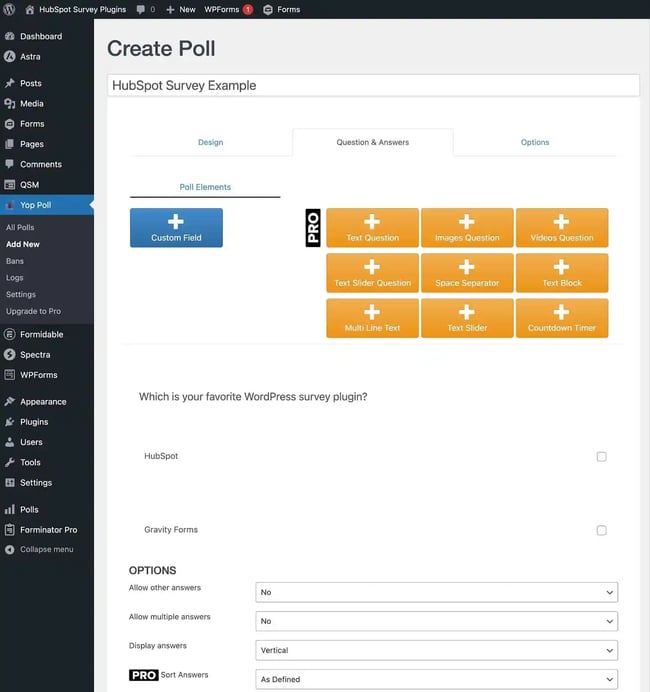Screen dimensions: 650x692
Task: Click the sidebar Settings sliders icon near Tools
Action: [x=10, y=482]
